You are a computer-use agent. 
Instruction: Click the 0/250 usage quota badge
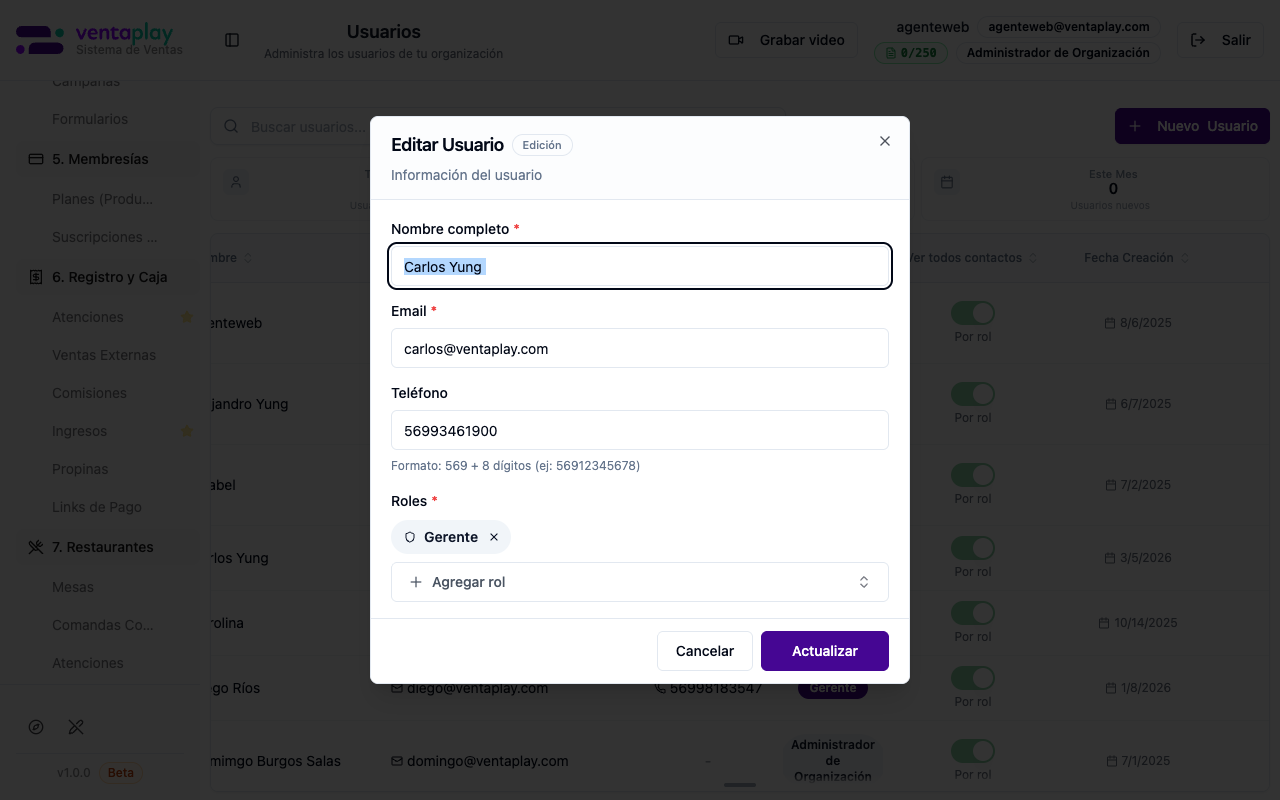tap(911, 52)
